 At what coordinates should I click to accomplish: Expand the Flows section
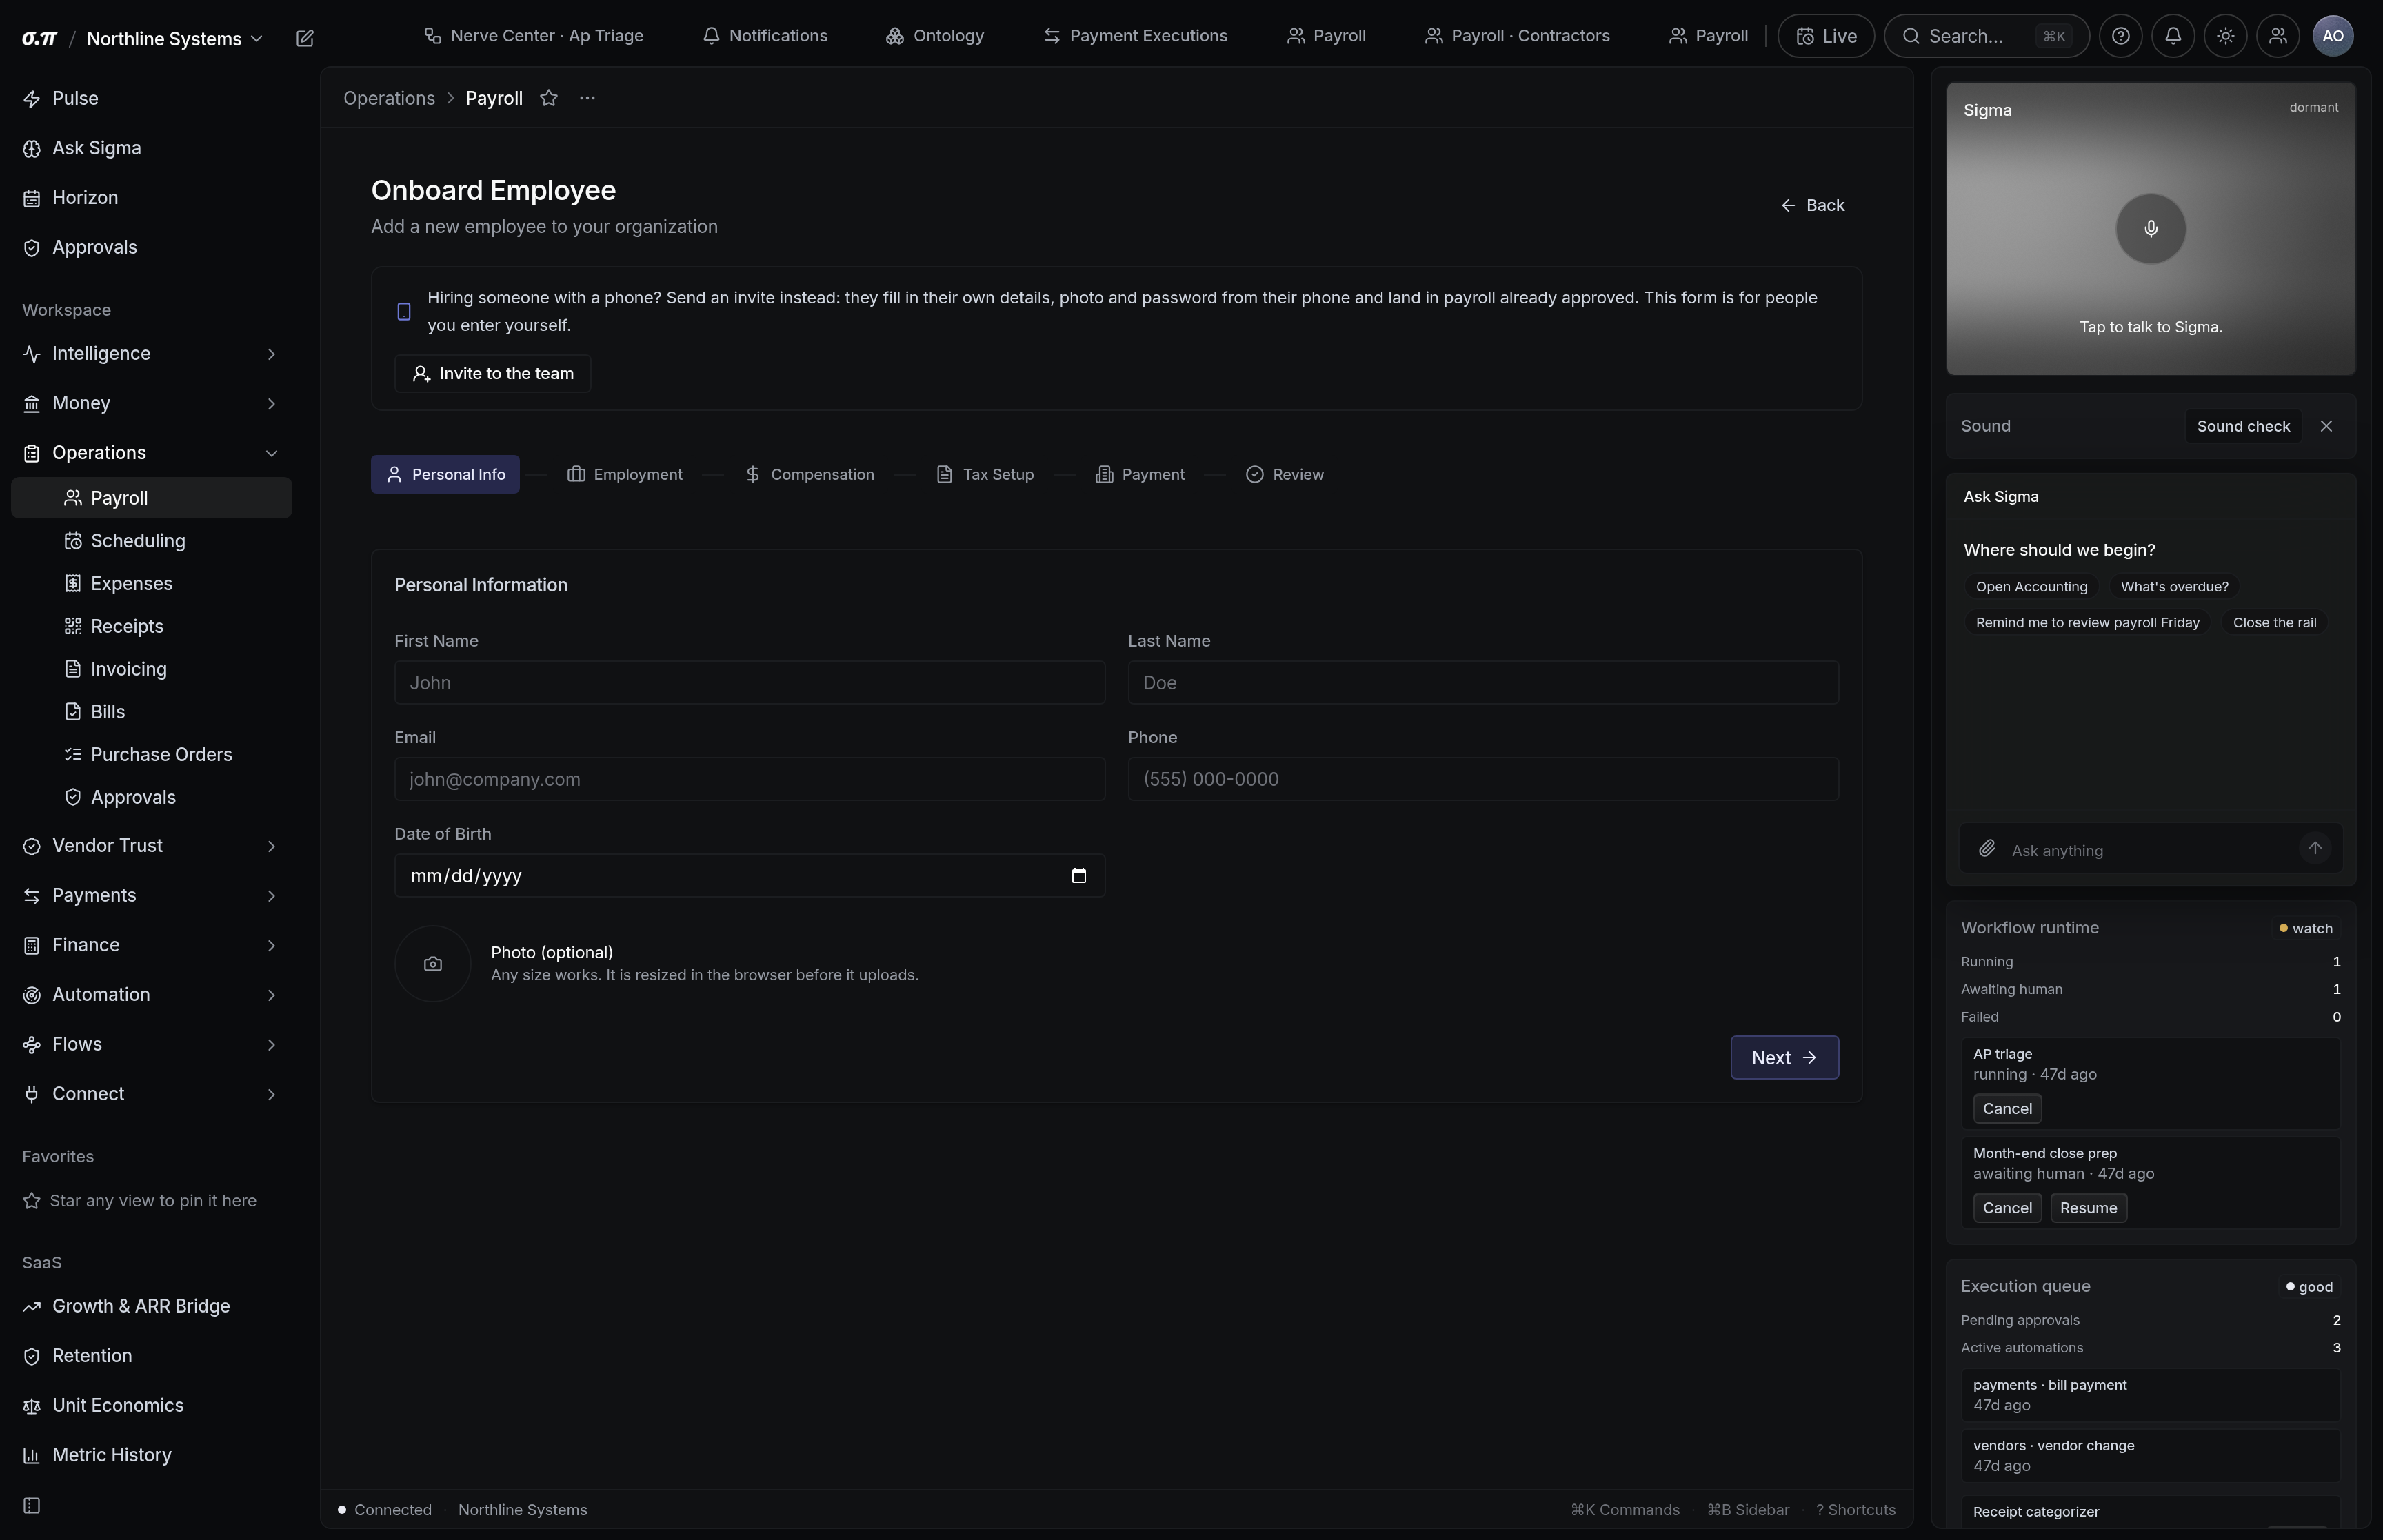tap(151, 1044)
